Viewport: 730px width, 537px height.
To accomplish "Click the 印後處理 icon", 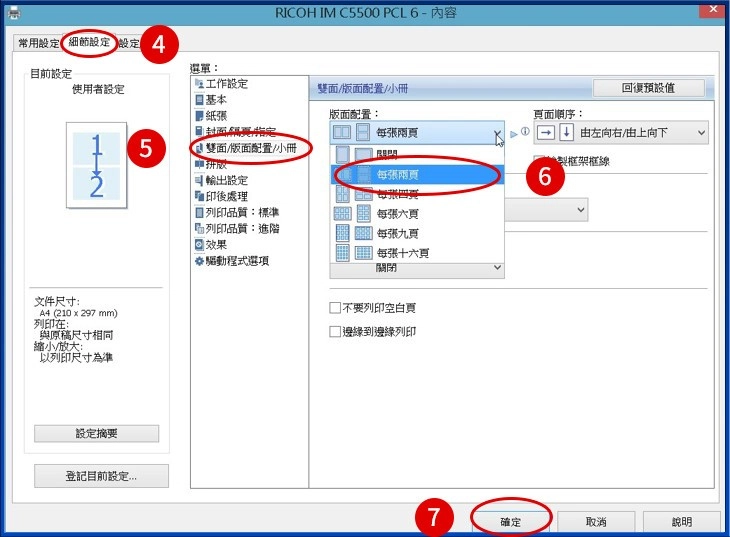I will pyautogui.click(x=199, y=196).
